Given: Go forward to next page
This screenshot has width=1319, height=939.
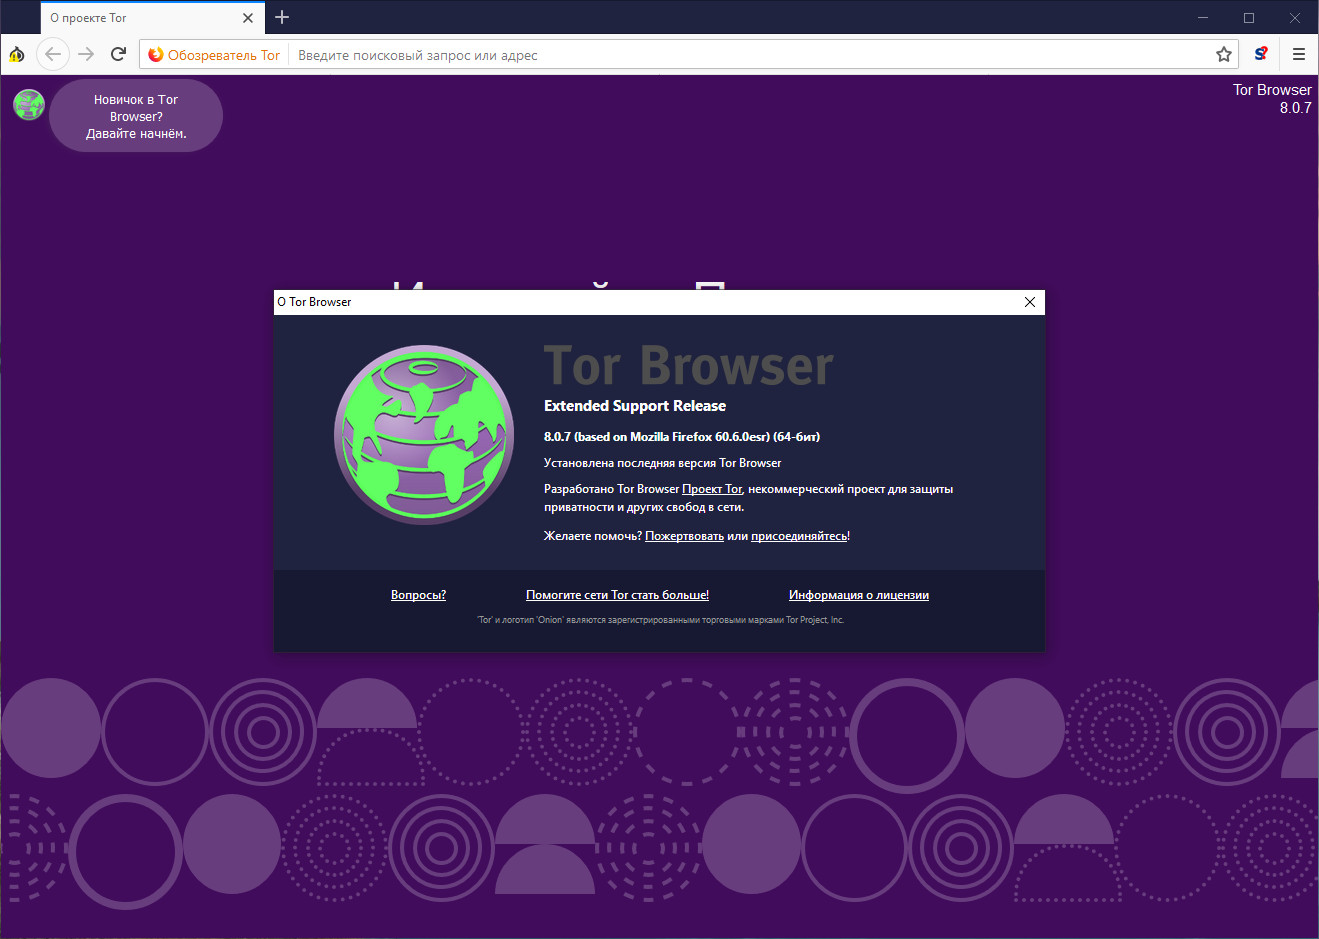Looking at the screenshot, I should 86,54.
